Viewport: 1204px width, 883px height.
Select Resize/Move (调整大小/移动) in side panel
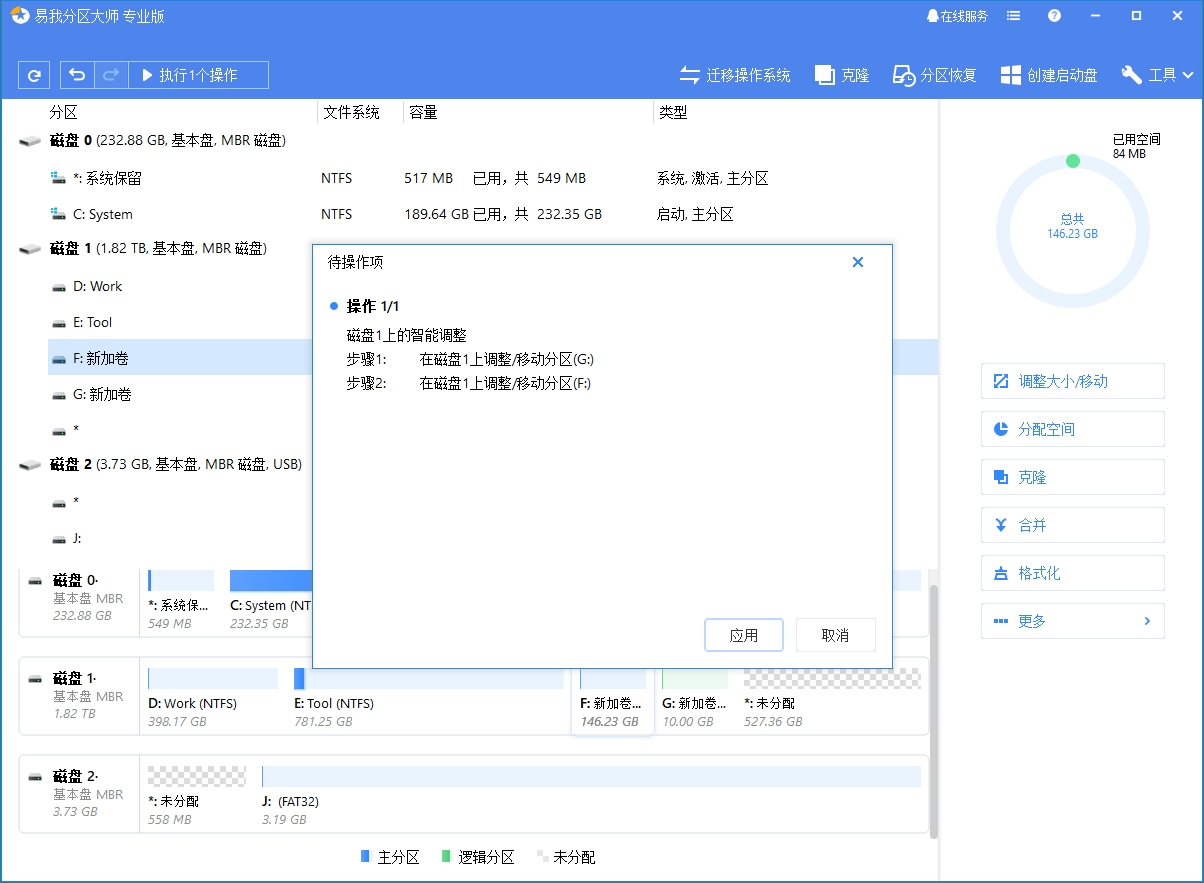(1072, 381)
